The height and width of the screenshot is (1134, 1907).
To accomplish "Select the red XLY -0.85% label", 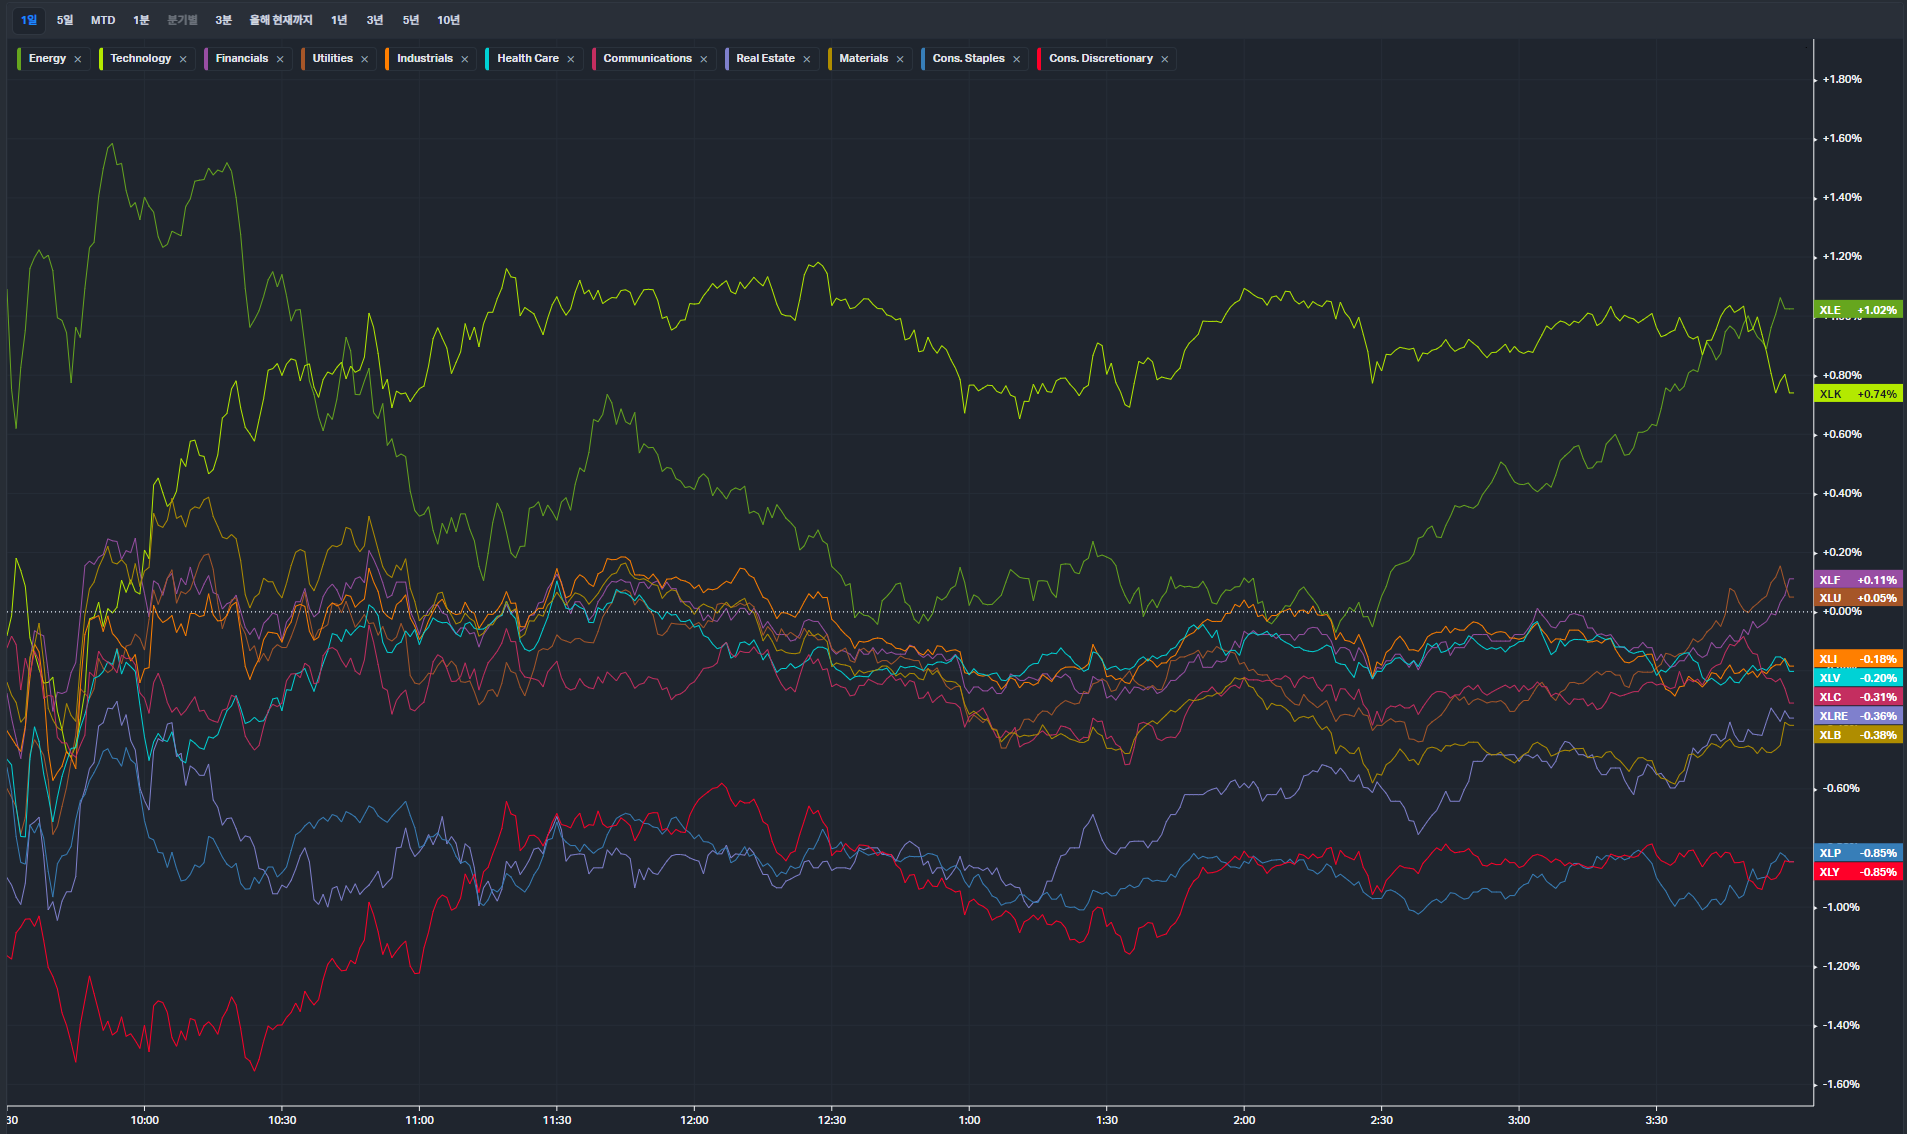I will point(1857,872).
